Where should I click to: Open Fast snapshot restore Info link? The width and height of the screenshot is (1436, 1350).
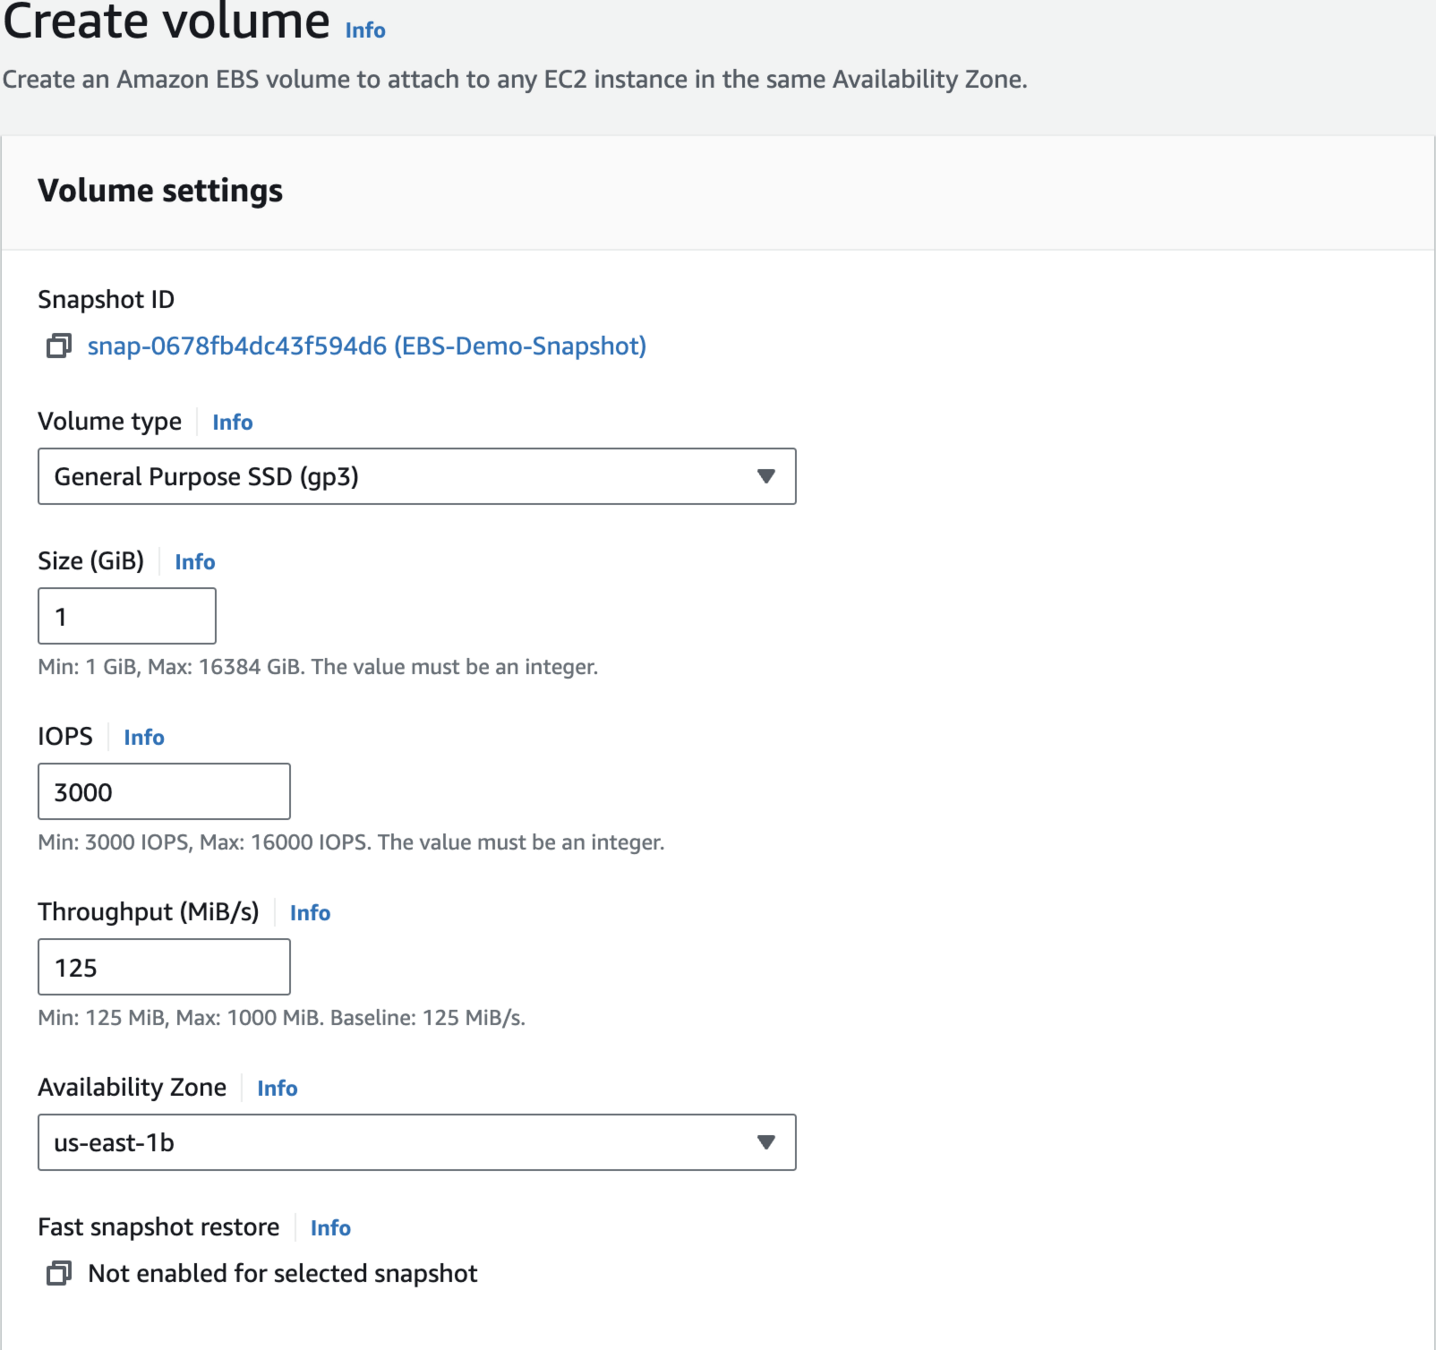tap(330, 1228)
